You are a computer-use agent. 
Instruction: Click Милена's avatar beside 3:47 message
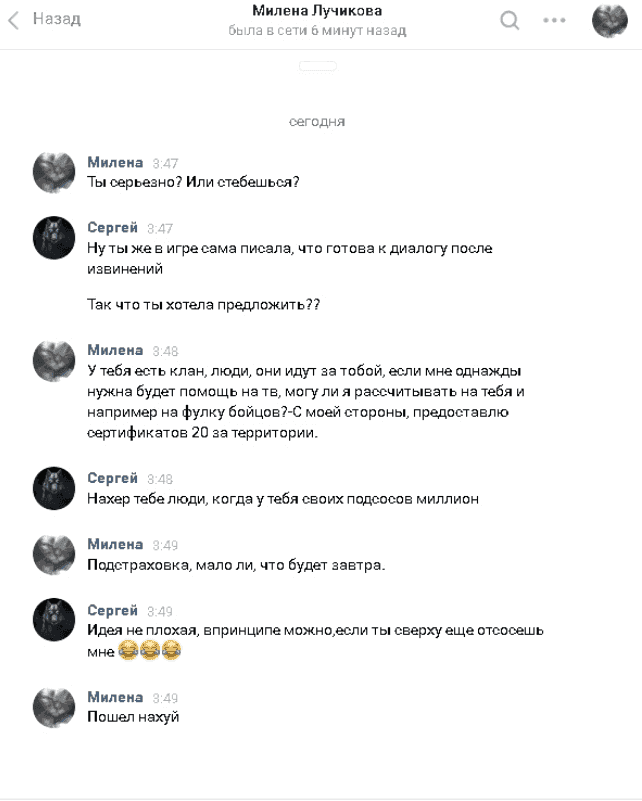(x=54, y=173)
